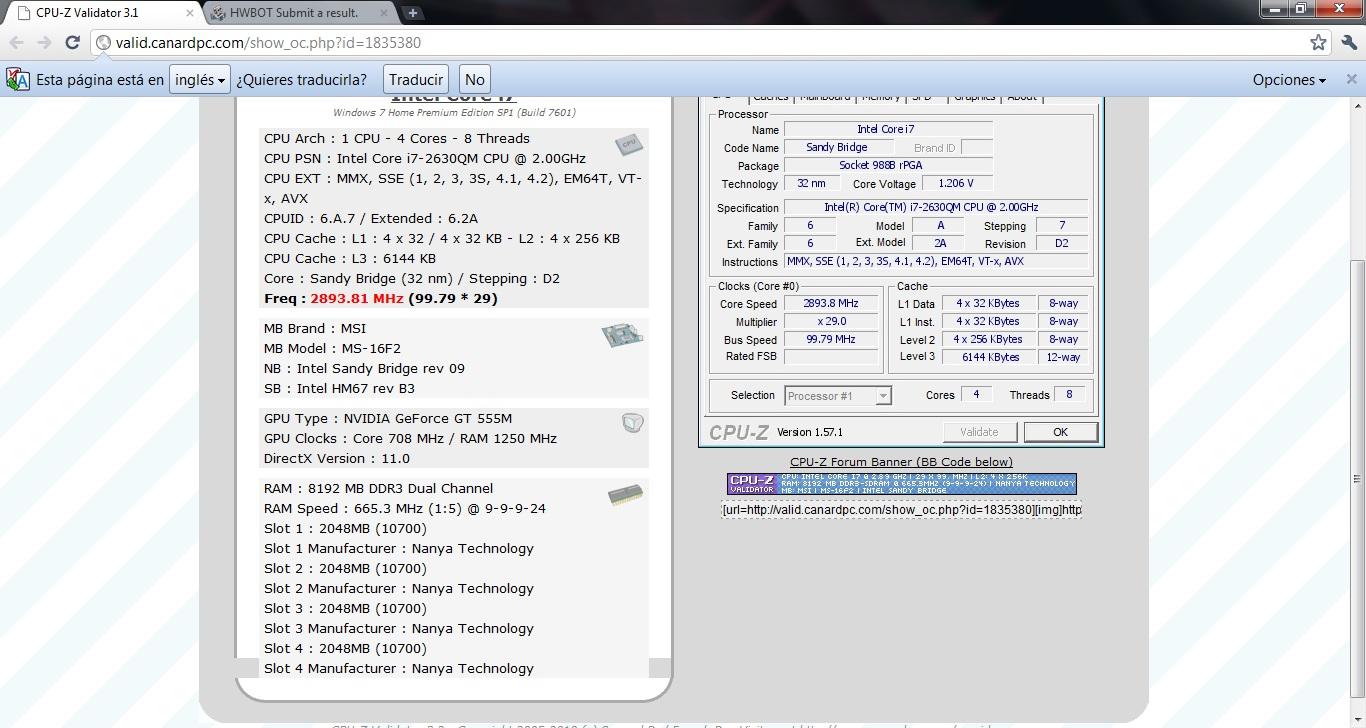Click the globe icon in the address bar

103,42
